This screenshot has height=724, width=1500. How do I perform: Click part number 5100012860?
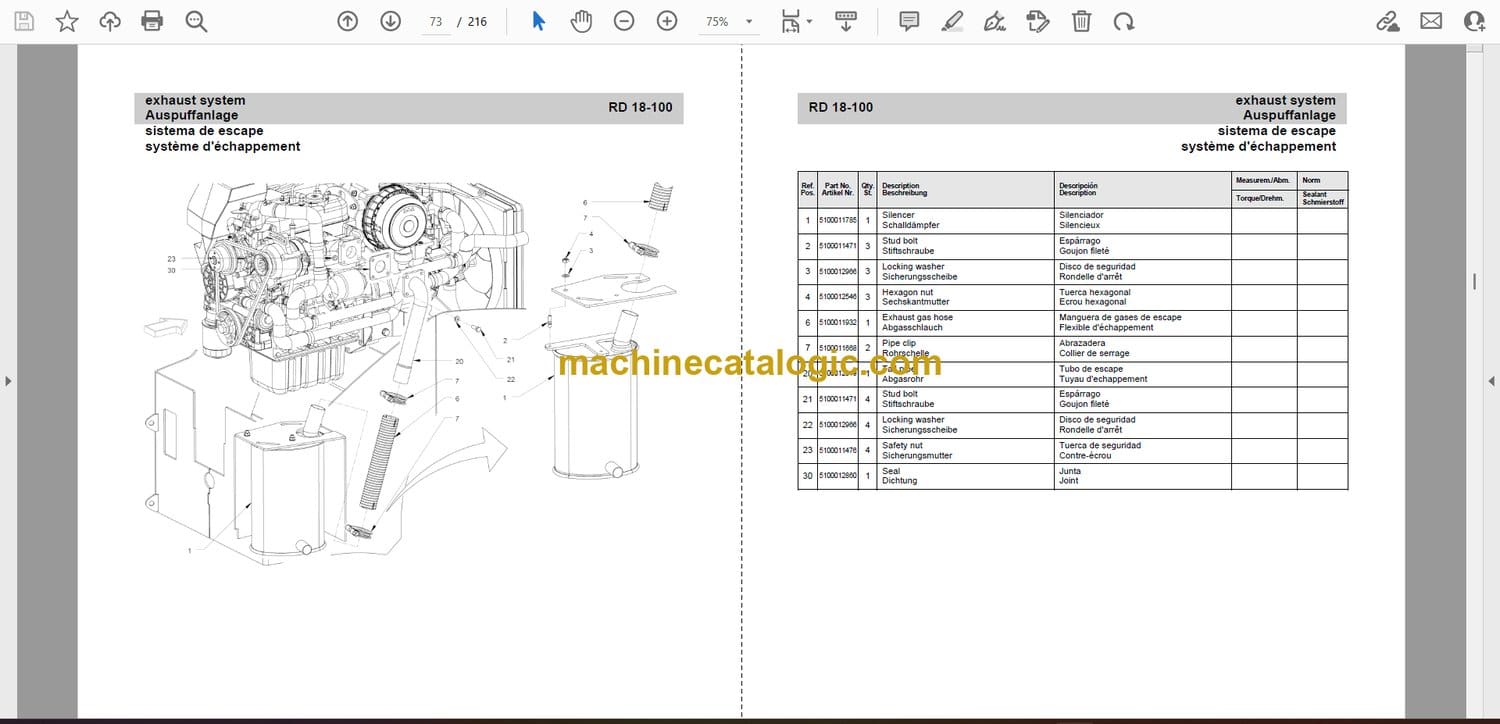(x=838, y=476)
